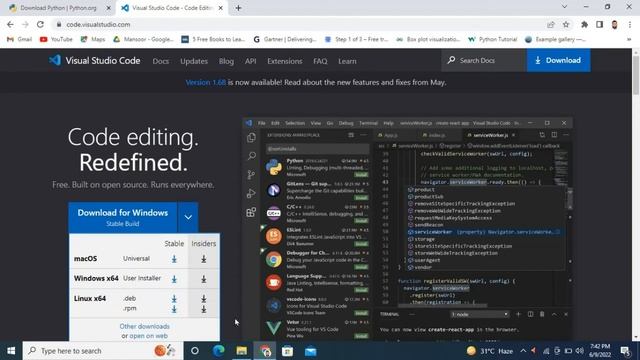Open the notification center icon
Viewport: 640px width, 360px height.
point(626,351)
